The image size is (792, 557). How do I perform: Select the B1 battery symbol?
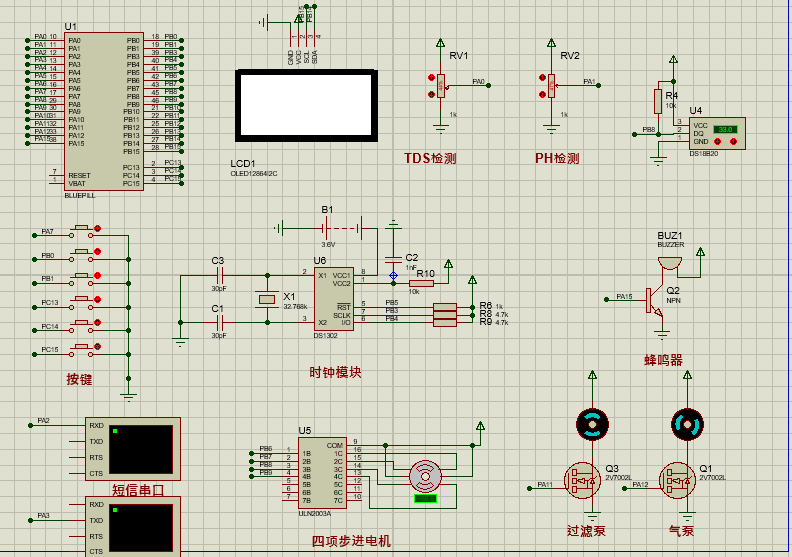click(342, 229)
